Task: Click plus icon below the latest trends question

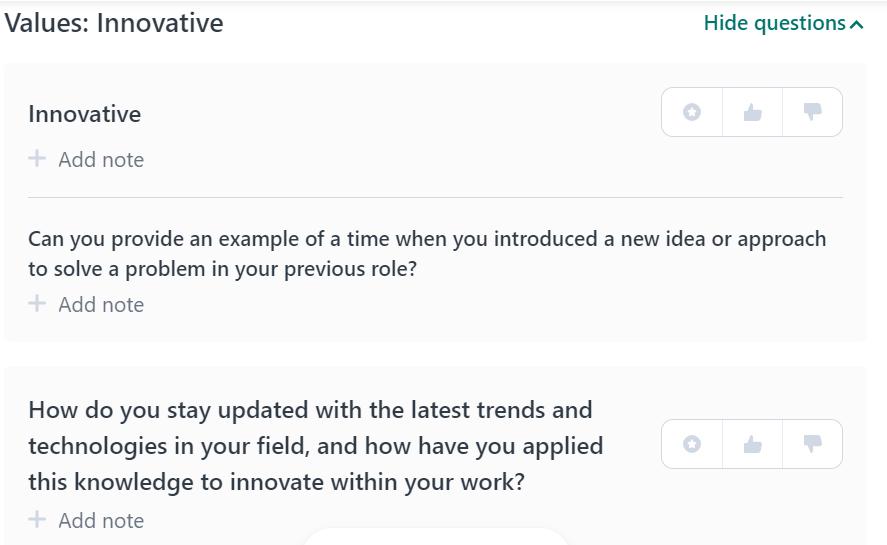Action: (37, 519)
